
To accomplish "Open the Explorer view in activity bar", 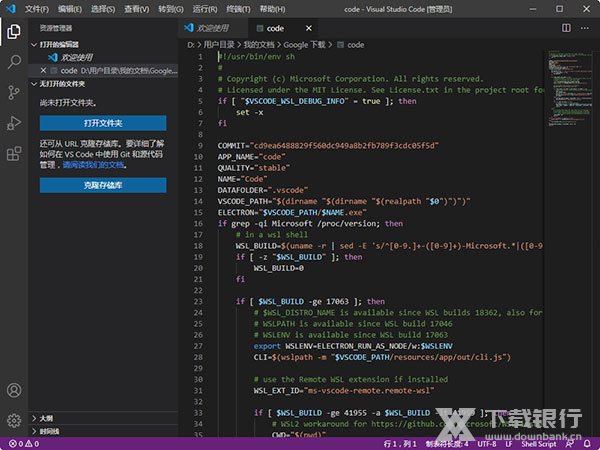I will coord(14,31).
